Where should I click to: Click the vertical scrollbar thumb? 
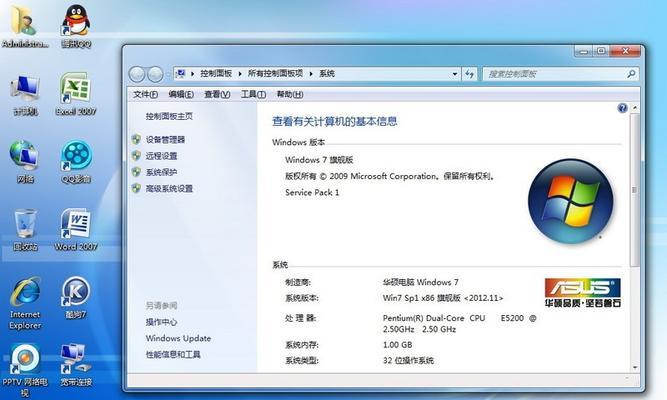pyautogui.click(x=634, y=190)
